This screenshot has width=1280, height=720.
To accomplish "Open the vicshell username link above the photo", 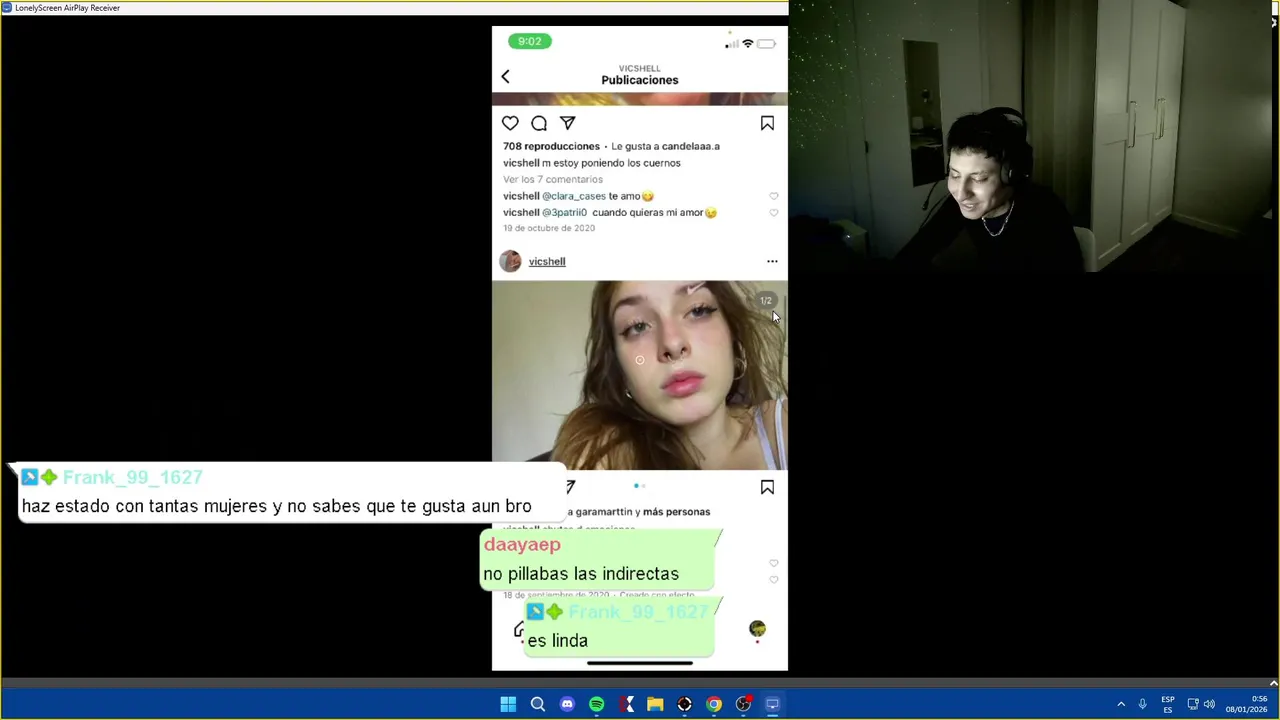I will [x=547, y=262].
